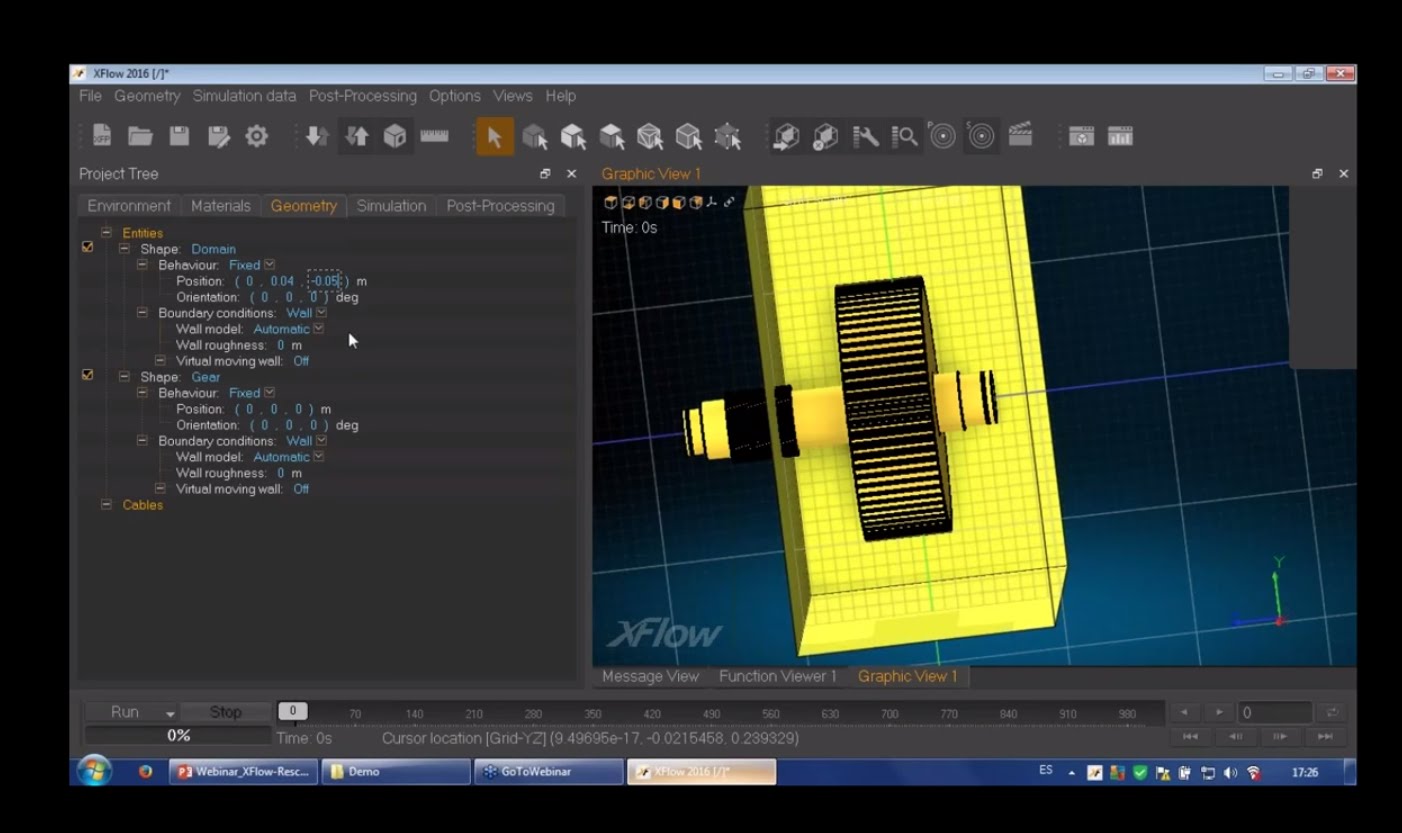Switch to the Simulation tab
The width and height of the screenshot is (1402, 833).
click(391, 206)
